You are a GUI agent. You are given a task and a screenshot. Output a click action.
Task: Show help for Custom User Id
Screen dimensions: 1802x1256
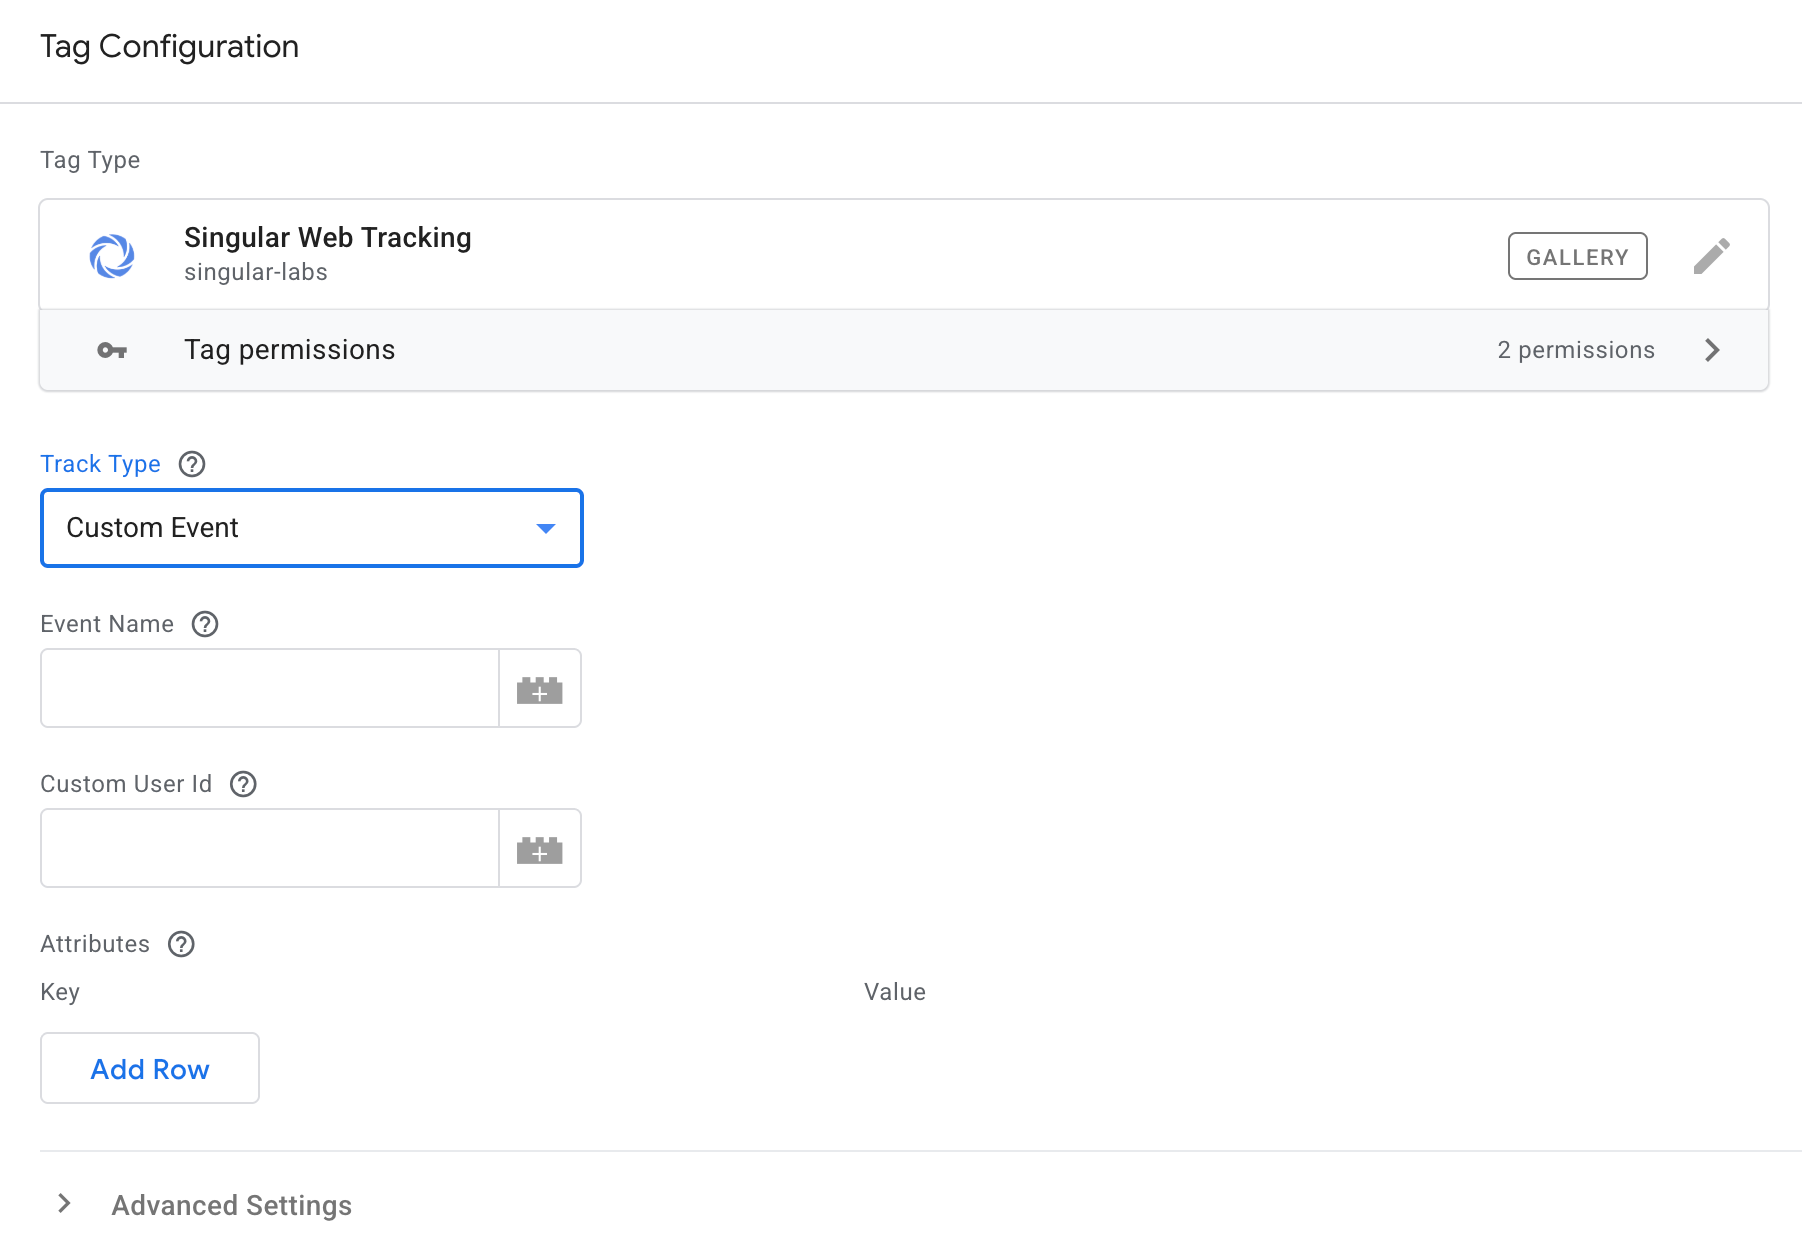coord(243,784)
